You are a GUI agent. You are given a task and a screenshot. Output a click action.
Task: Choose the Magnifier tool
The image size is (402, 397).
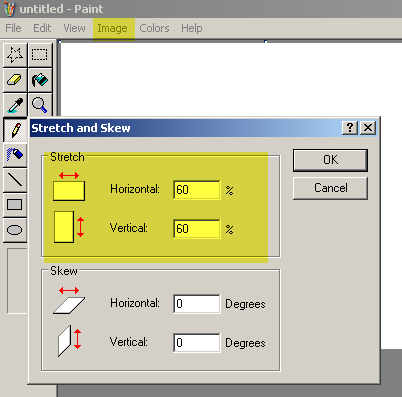coord(40,105)
